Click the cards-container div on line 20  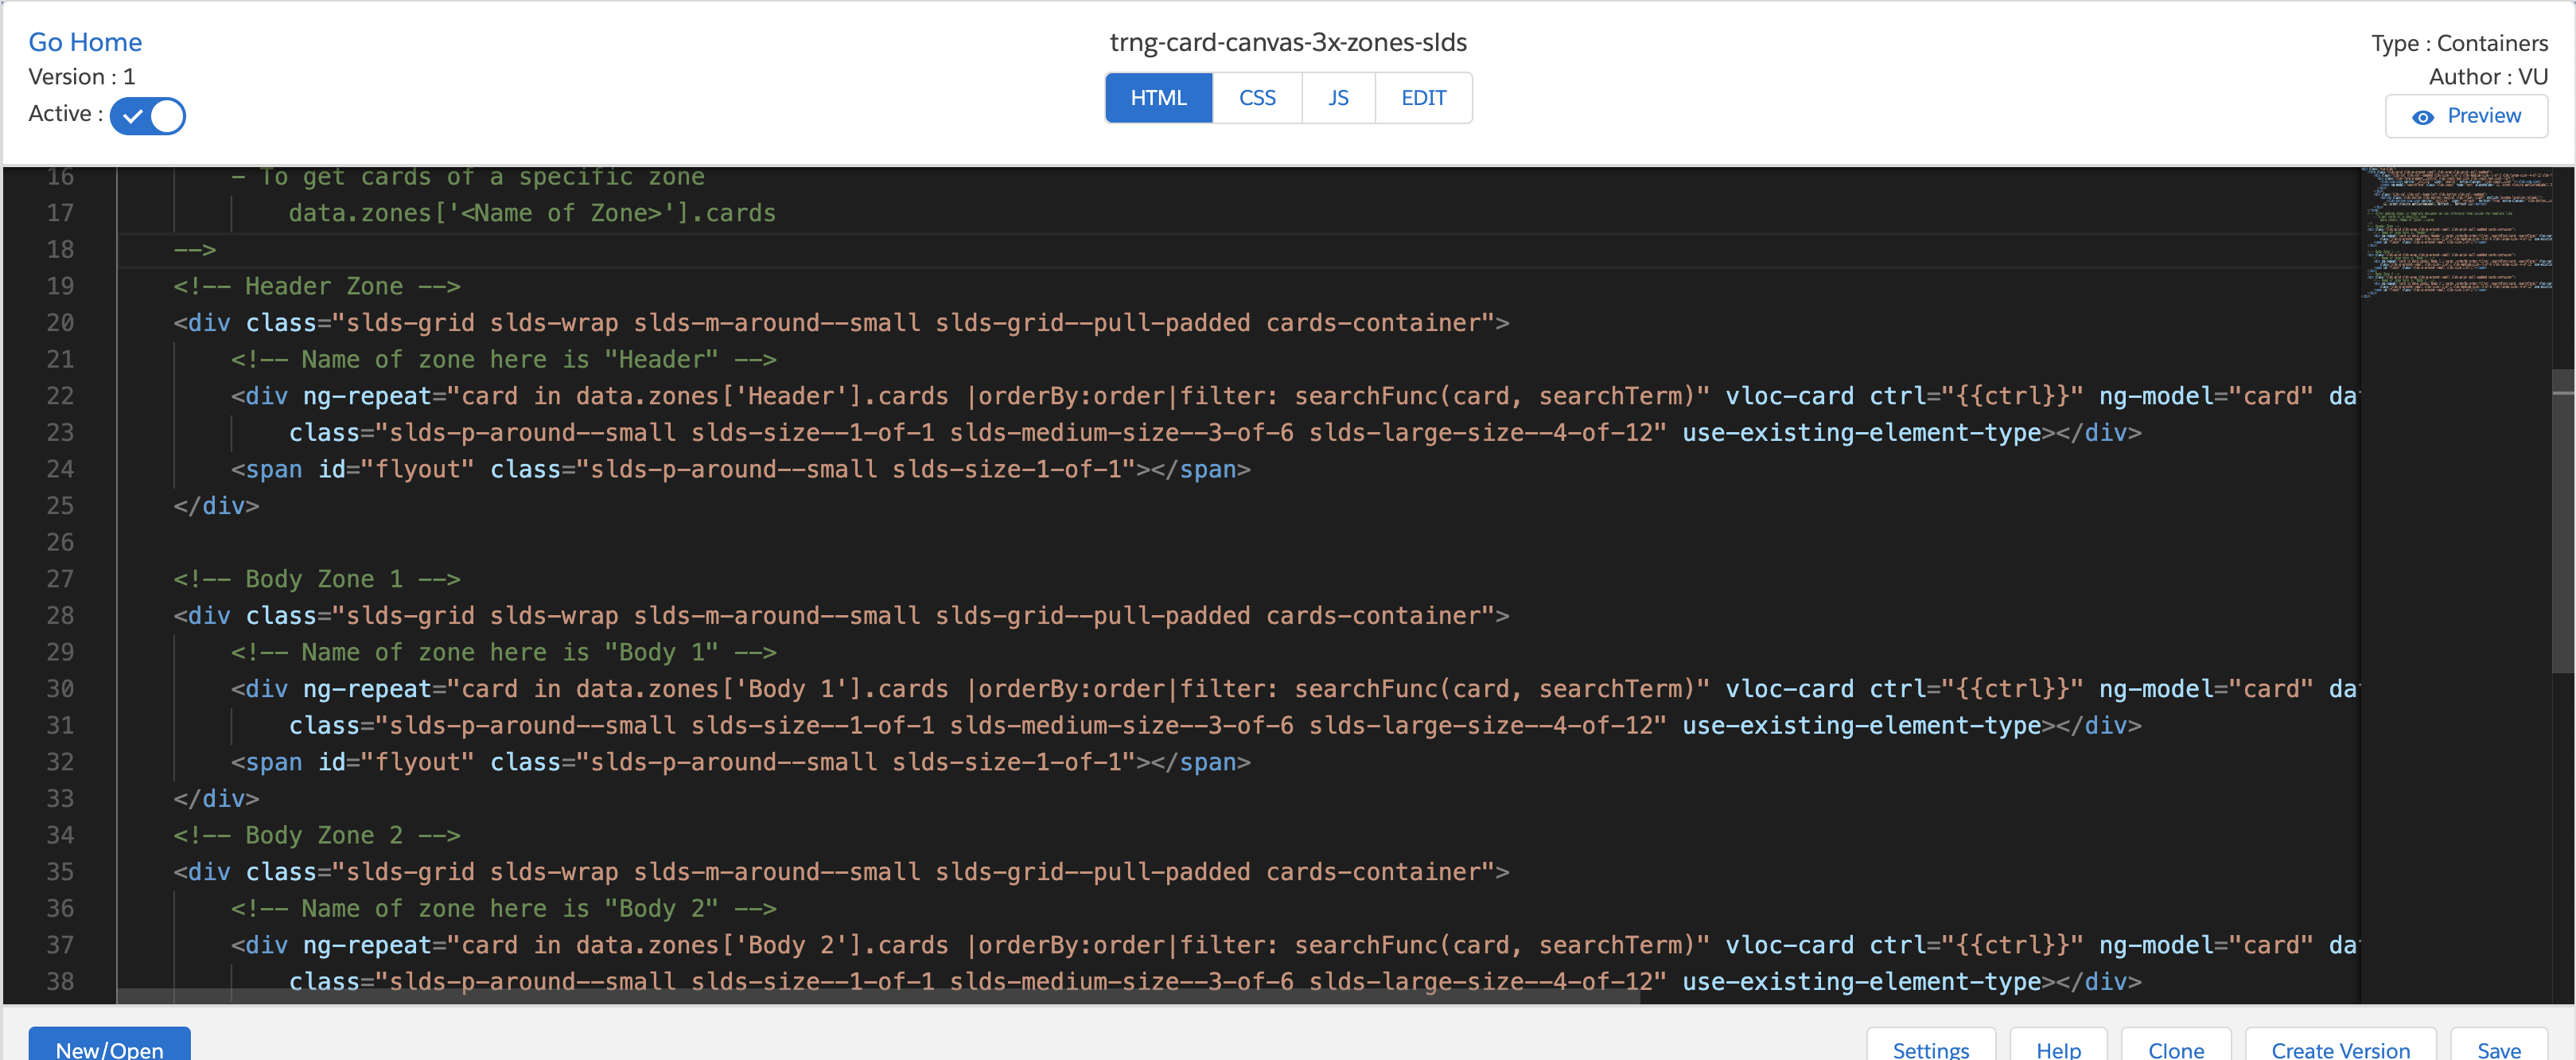click(x=841, y=323)
